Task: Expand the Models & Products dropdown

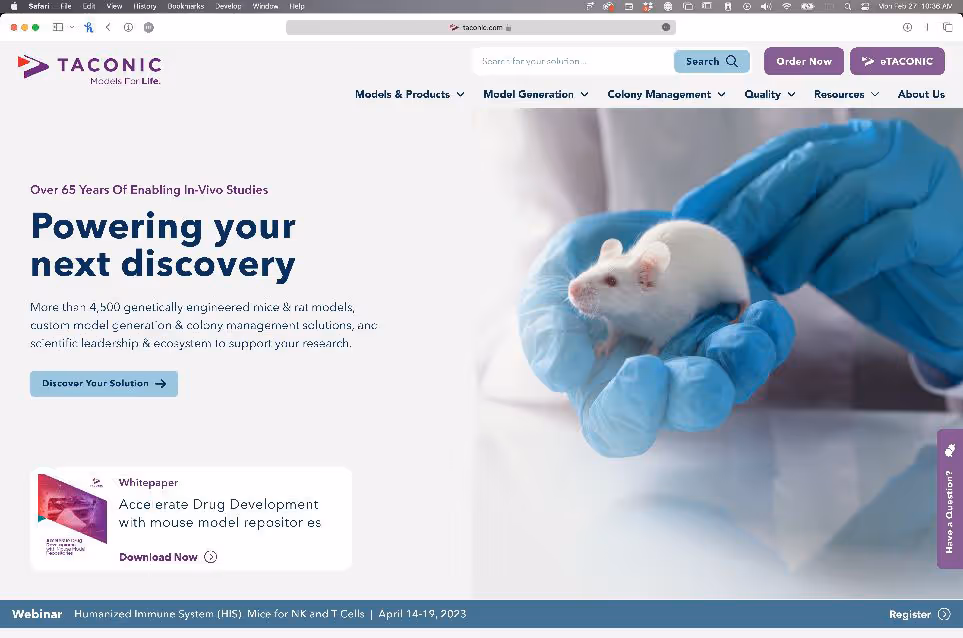Action: 410,94
